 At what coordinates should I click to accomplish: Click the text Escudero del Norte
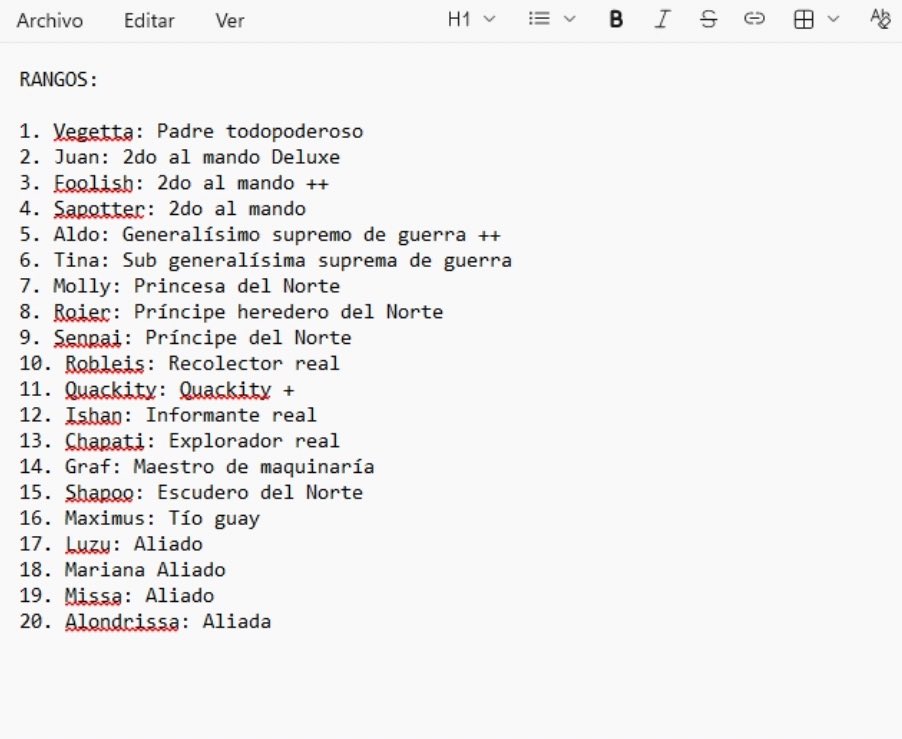pyautogui.click(x=260, y=492)
